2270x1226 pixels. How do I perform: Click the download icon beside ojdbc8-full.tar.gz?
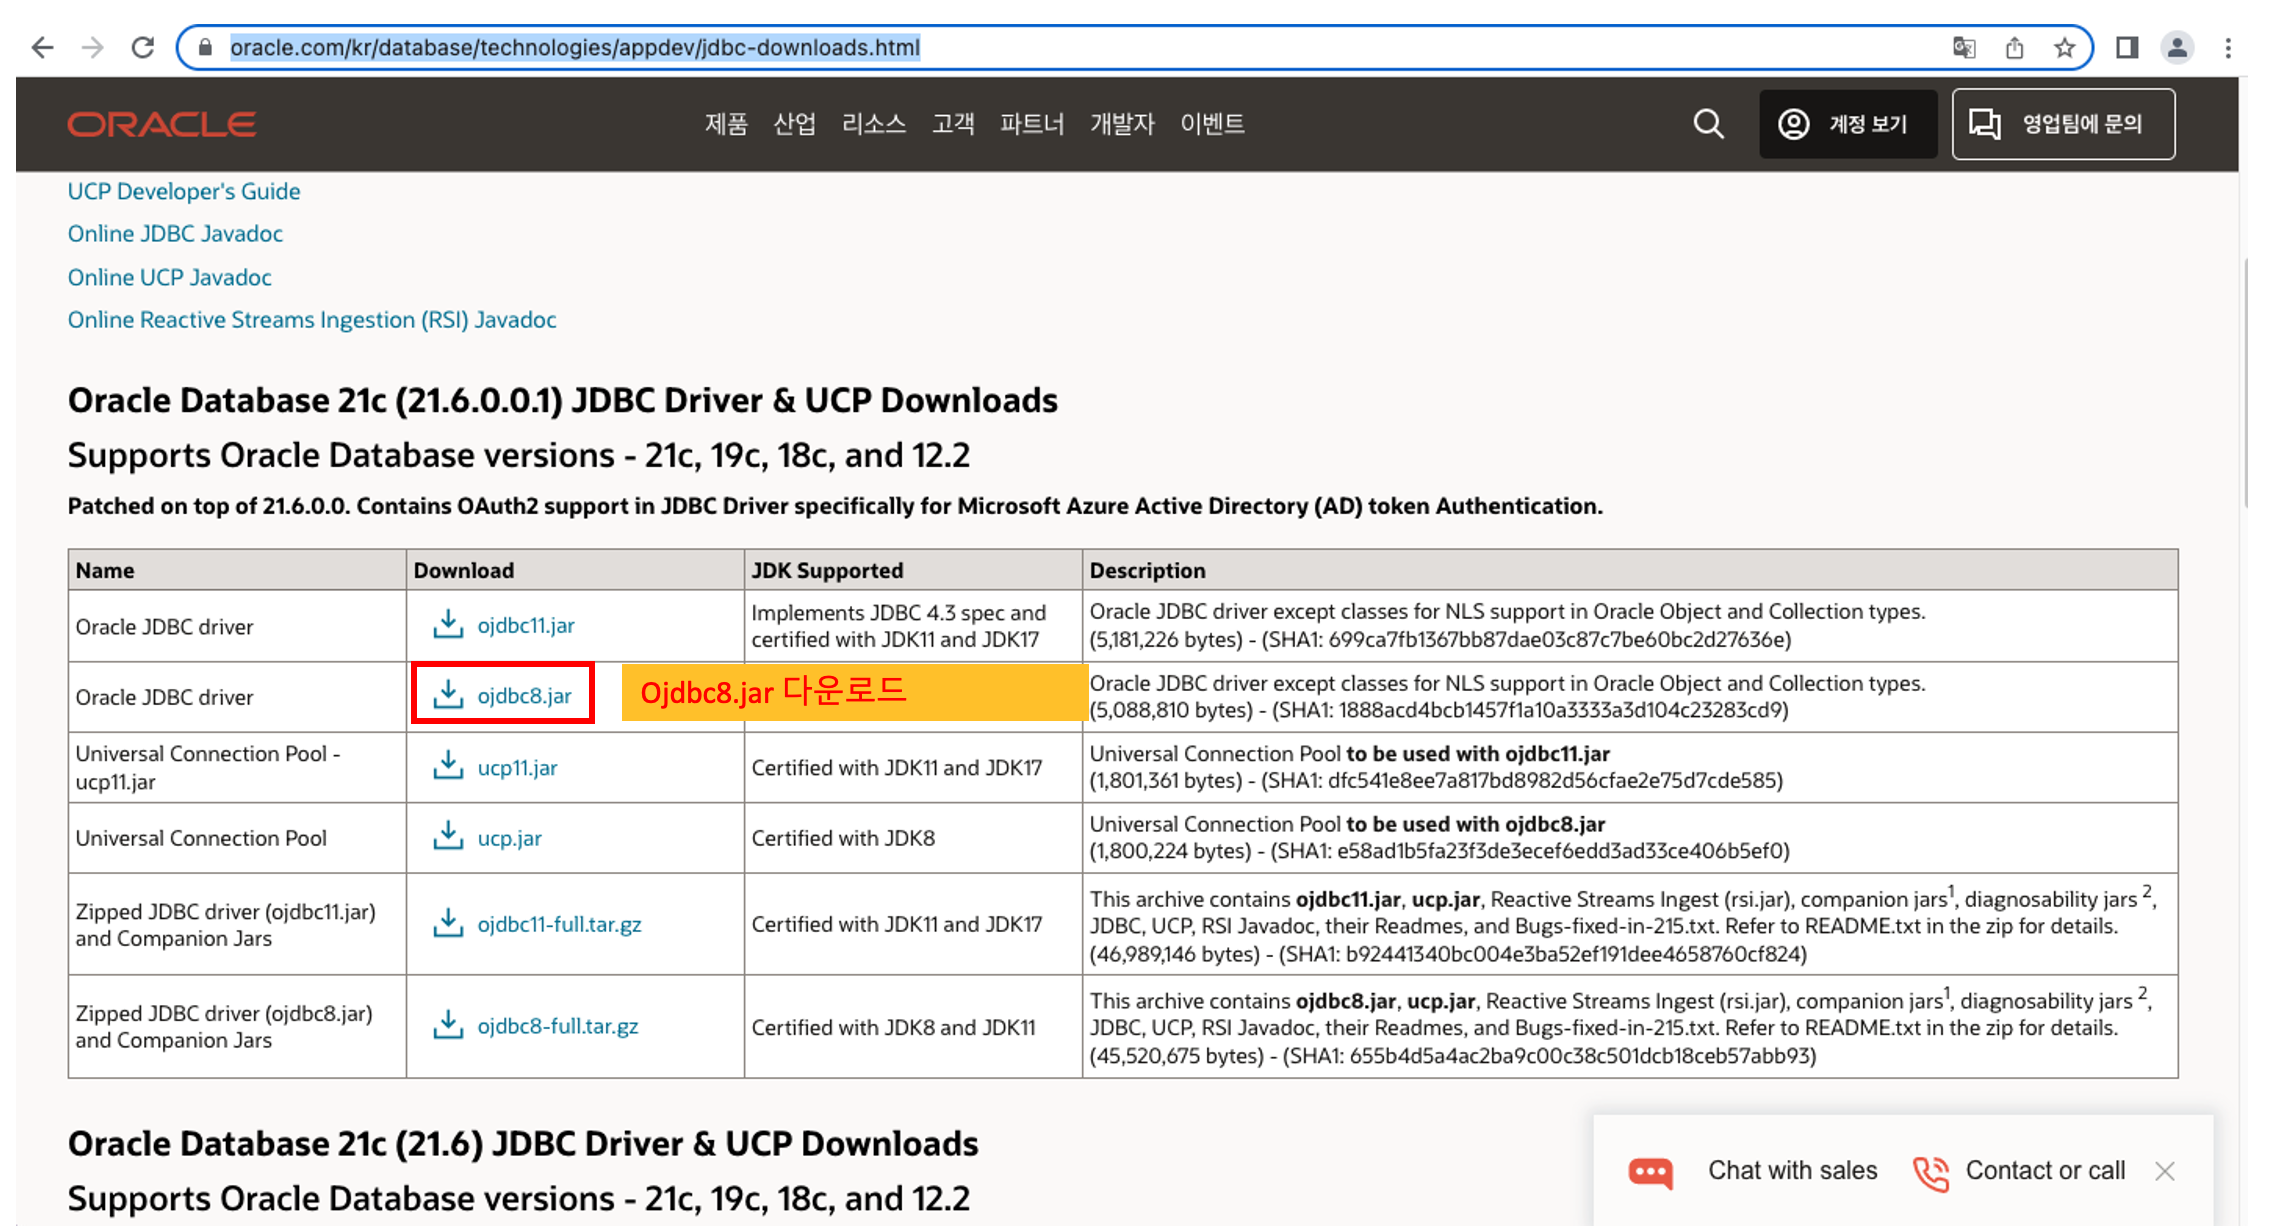pos(447,1025)
